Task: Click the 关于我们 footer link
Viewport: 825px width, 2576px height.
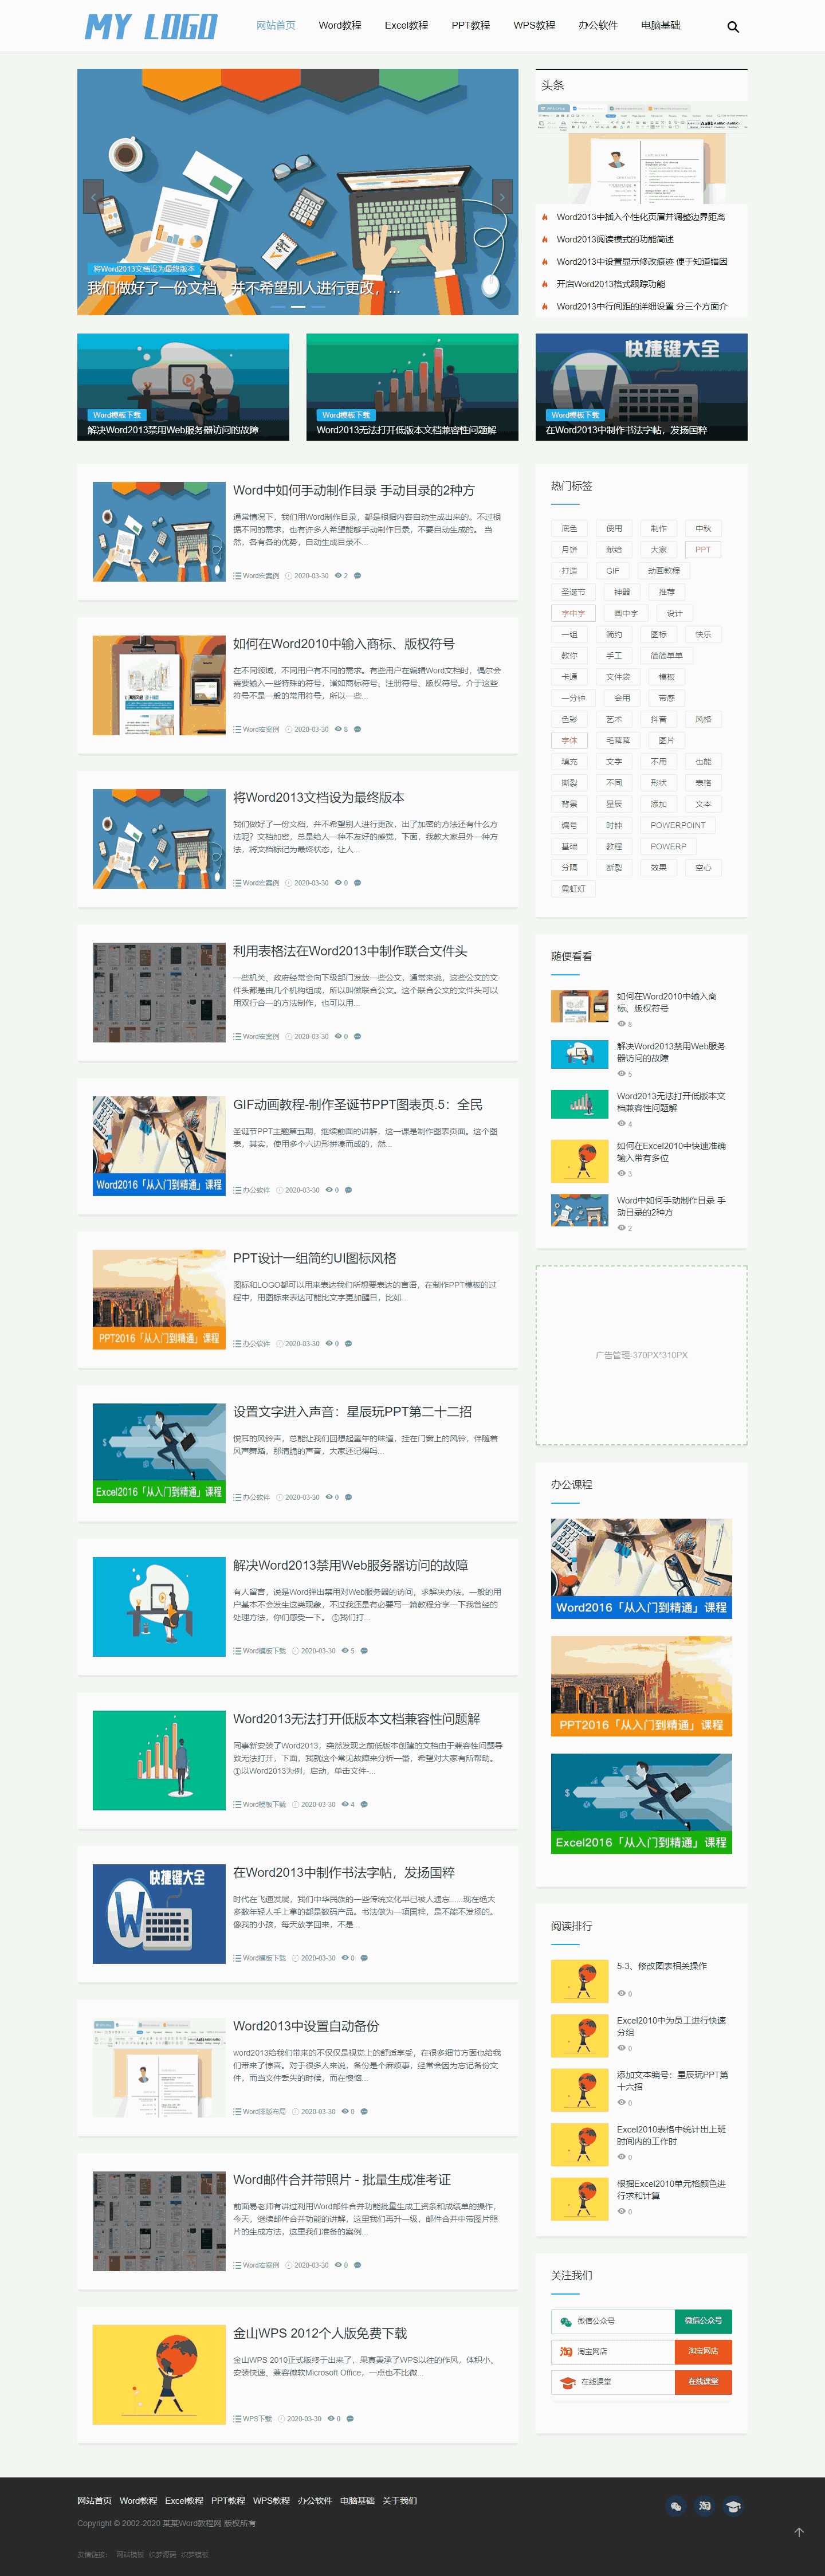Action: (400, 2500)
